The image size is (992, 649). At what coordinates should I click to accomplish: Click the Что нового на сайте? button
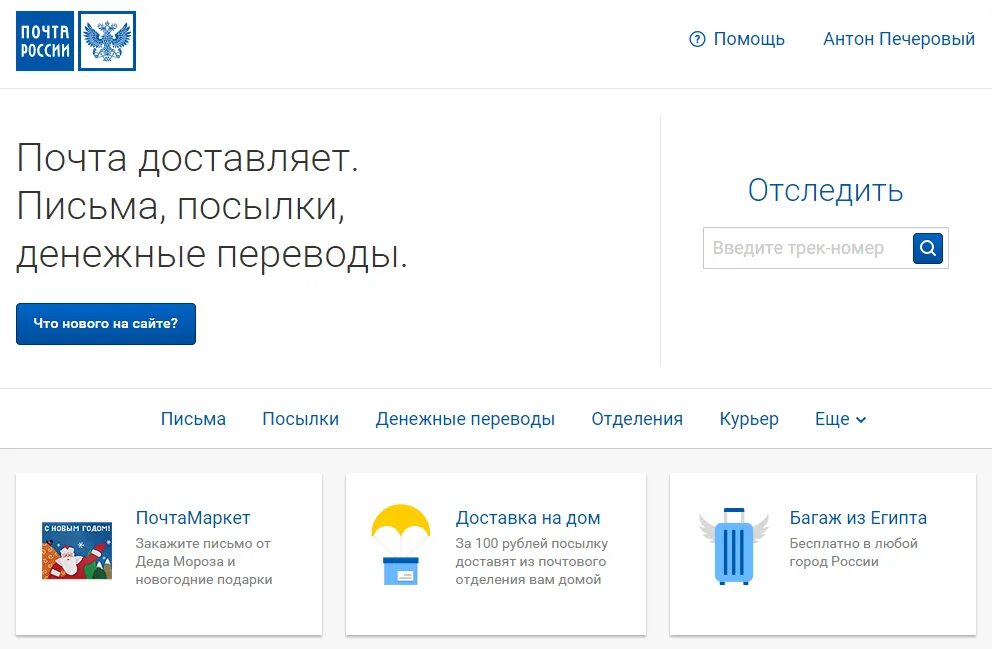tap(105, 323)
